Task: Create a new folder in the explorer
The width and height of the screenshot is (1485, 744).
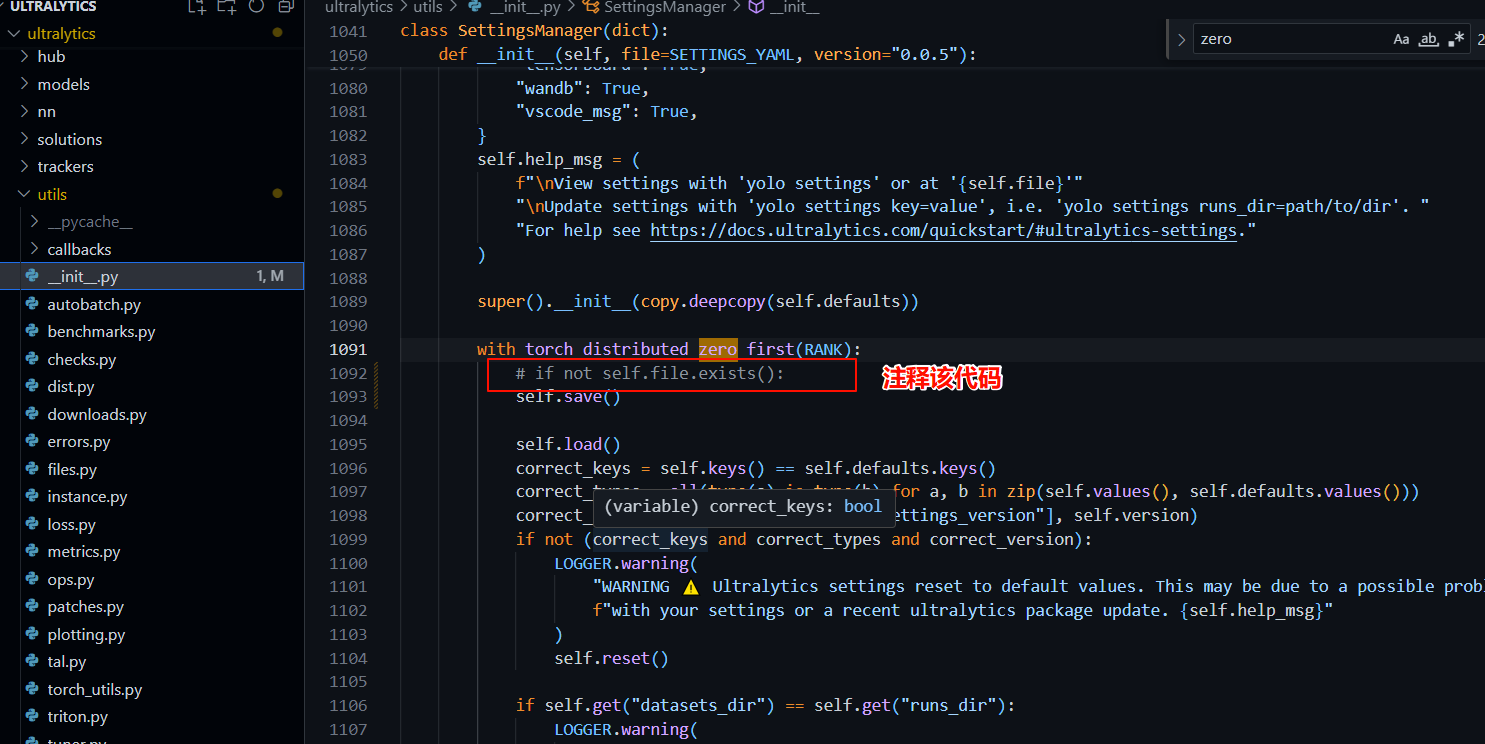Action: tap(226, 7)
